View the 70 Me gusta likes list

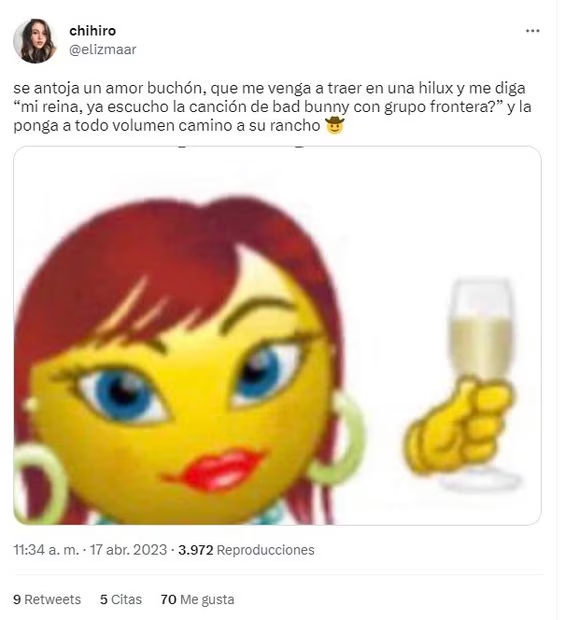pos(197,599)
